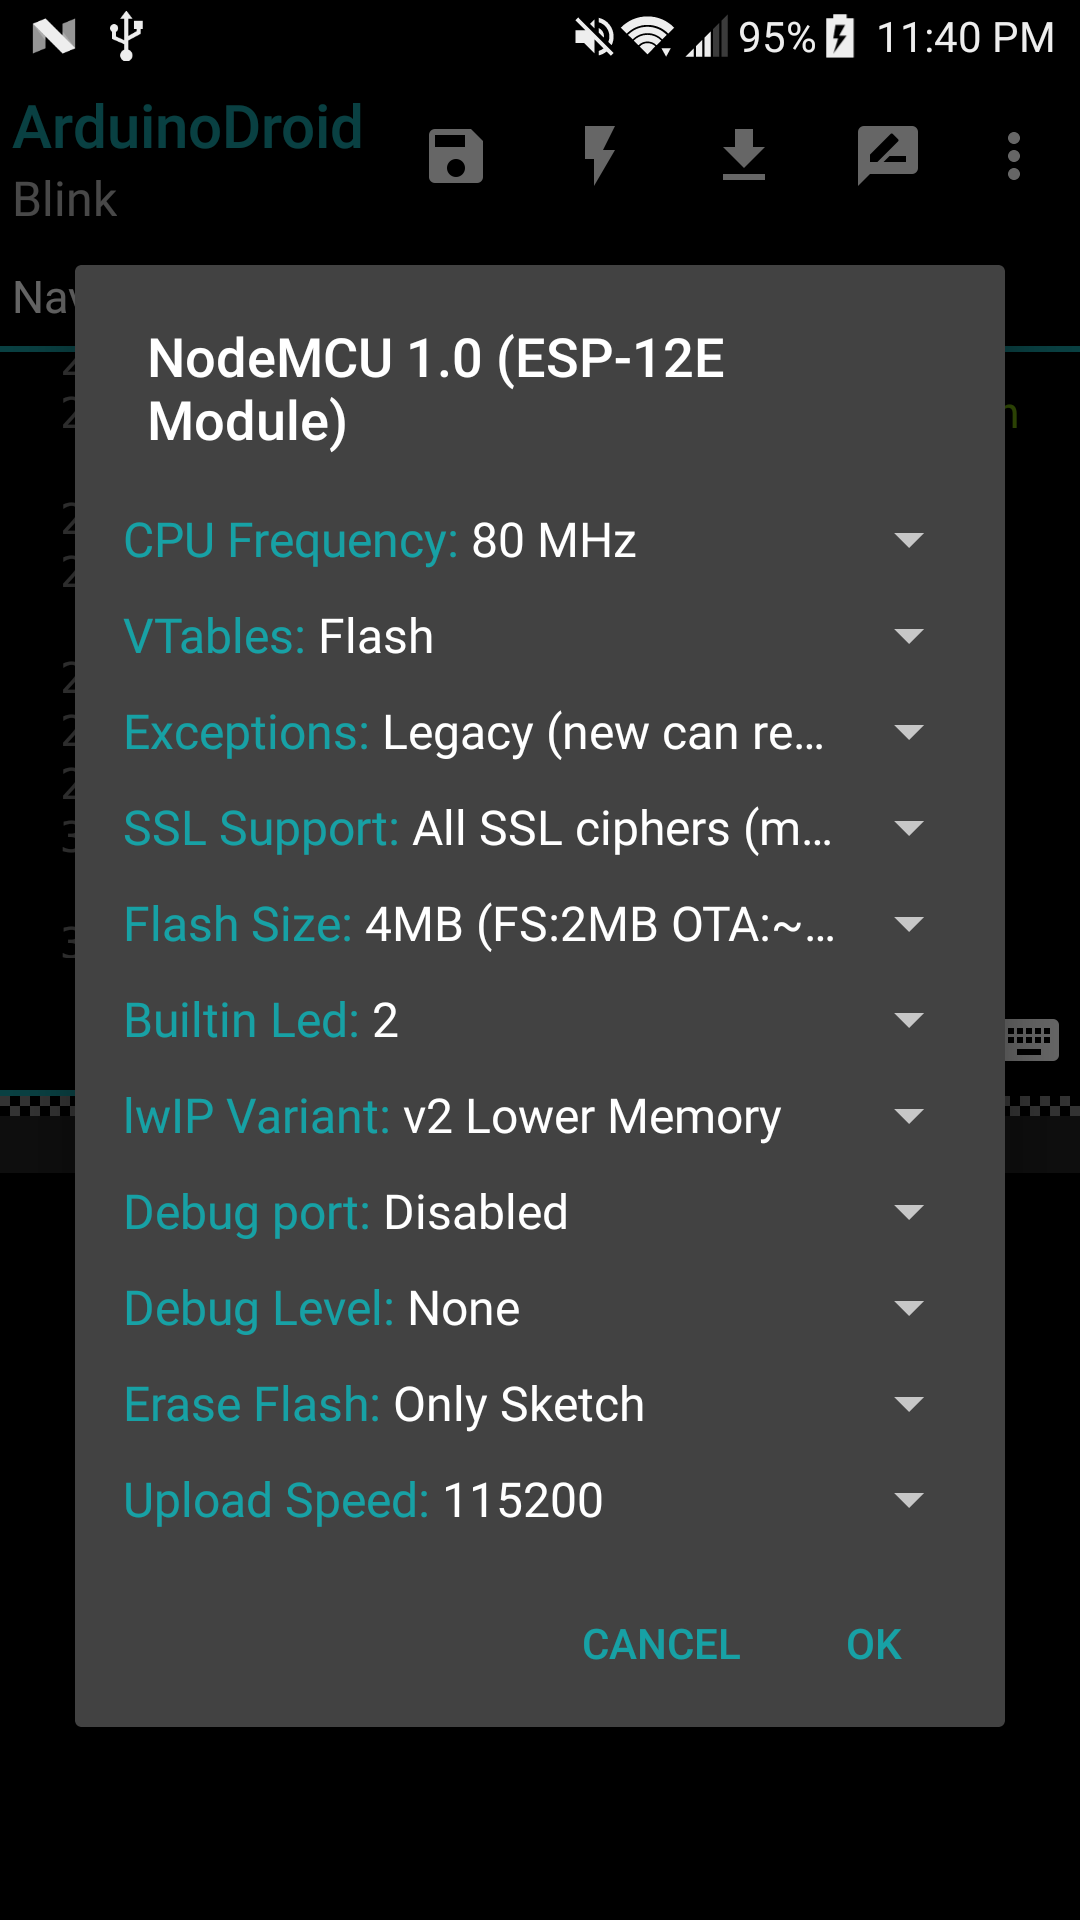The width and height of the screenshot is (1080, 1920).
Task: Upload the sketch to the board
Action: pyautogui.click(x=744, y=155)
